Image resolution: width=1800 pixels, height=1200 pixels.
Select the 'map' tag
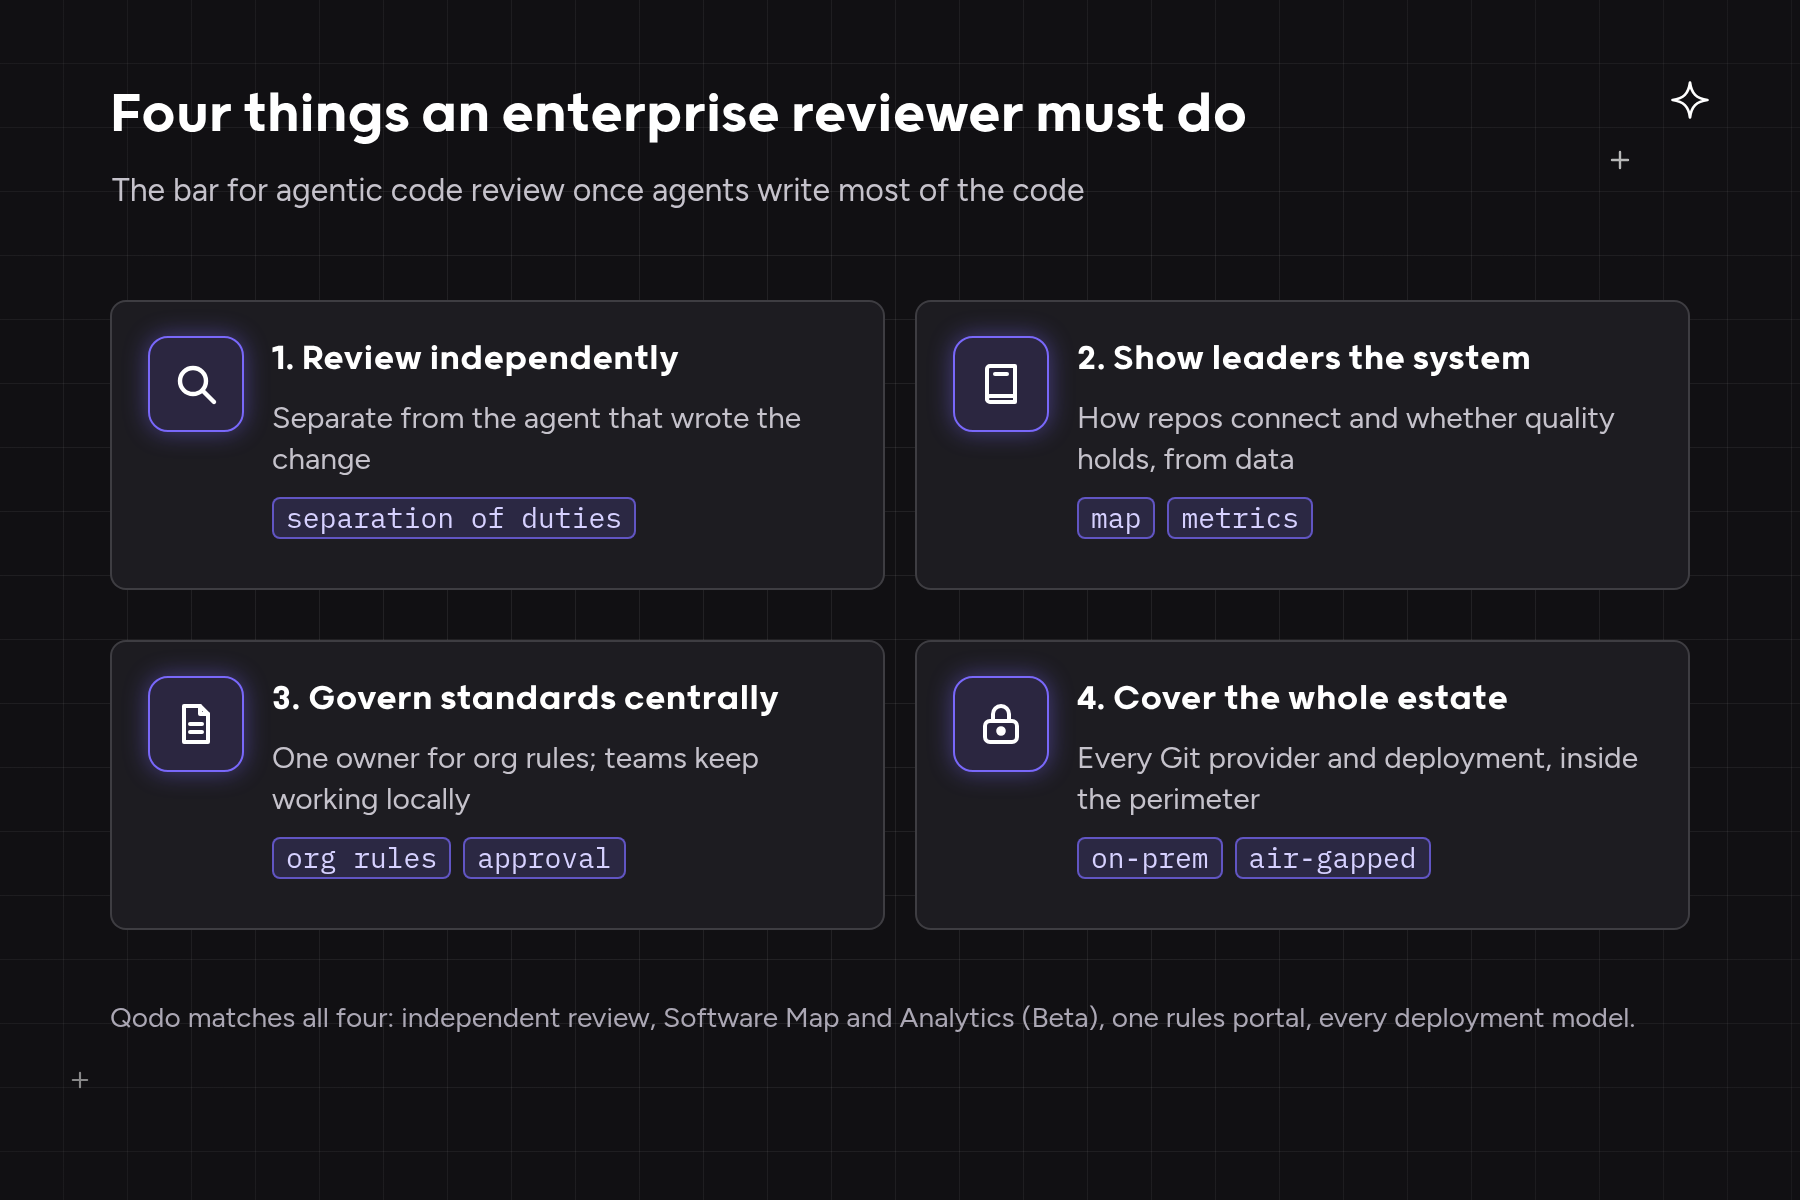[1116, 518]
